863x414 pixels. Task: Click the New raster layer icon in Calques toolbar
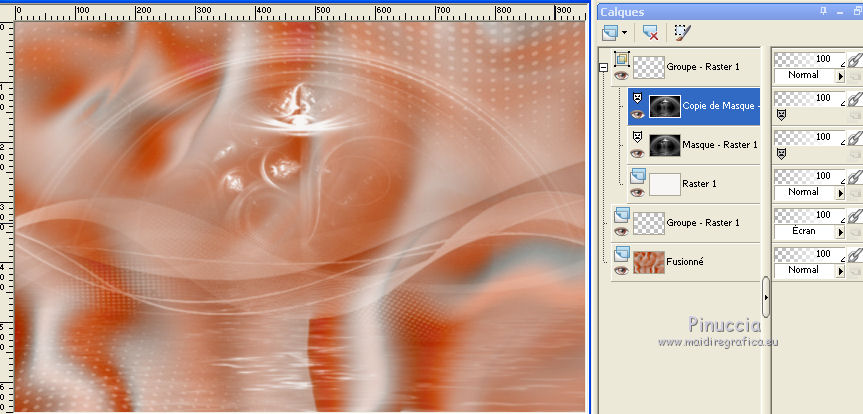tap(610, 32)
